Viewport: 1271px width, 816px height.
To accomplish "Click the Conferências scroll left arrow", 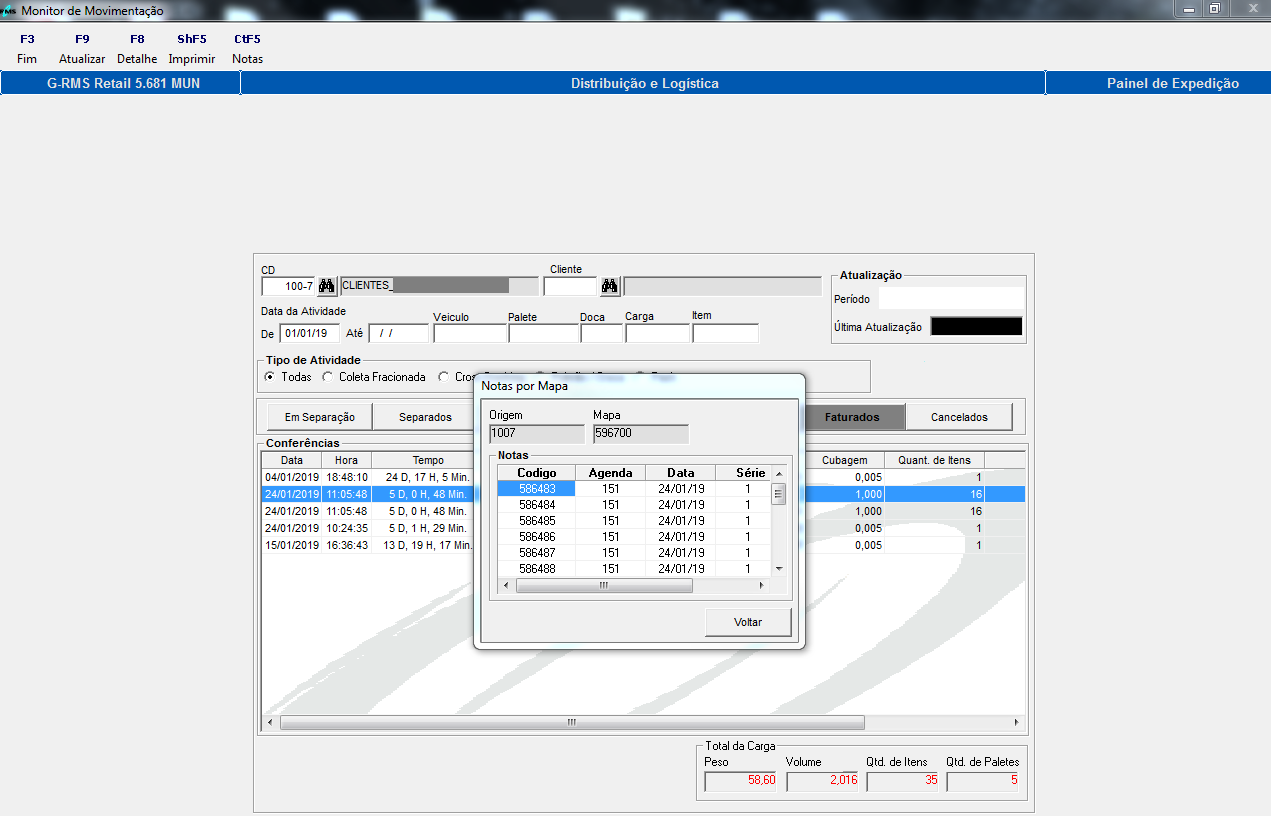I will [x=269, y=722].
